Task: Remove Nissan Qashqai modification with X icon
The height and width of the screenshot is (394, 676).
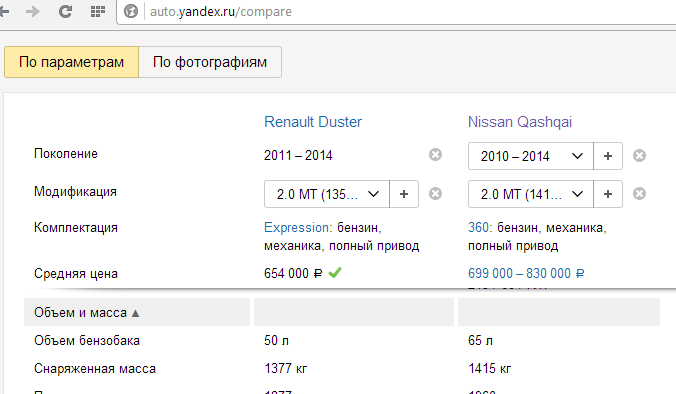Action: click(x=639, y=194)
